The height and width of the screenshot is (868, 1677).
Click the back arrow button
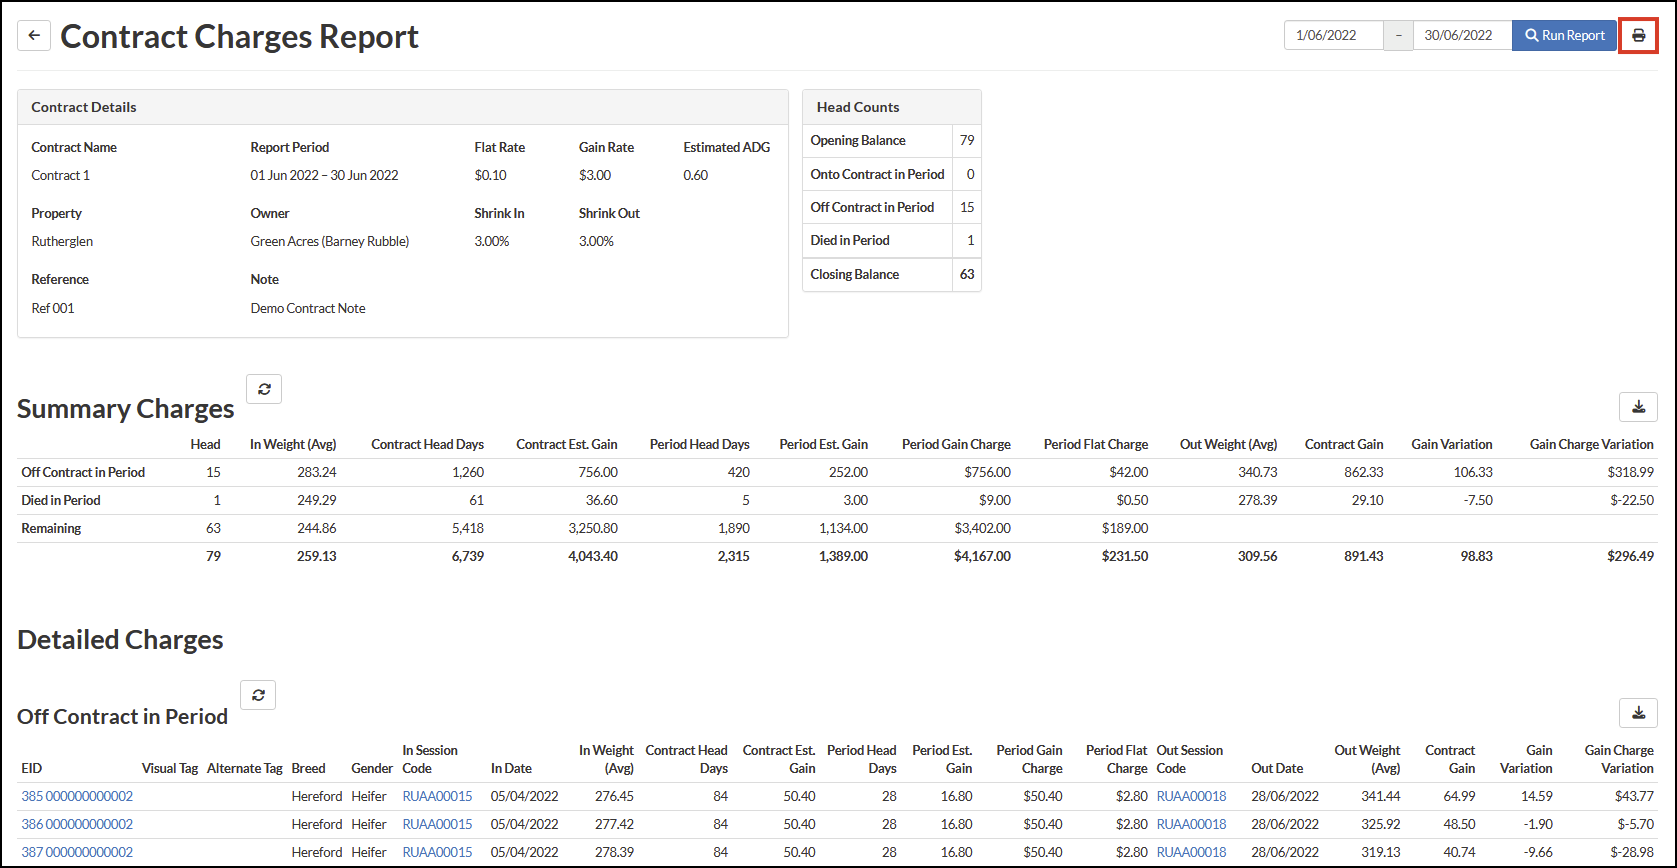[x=34, y=36]
